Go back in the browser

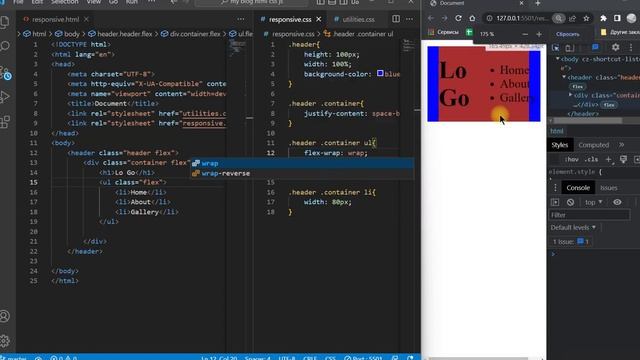tap(431, 18)
